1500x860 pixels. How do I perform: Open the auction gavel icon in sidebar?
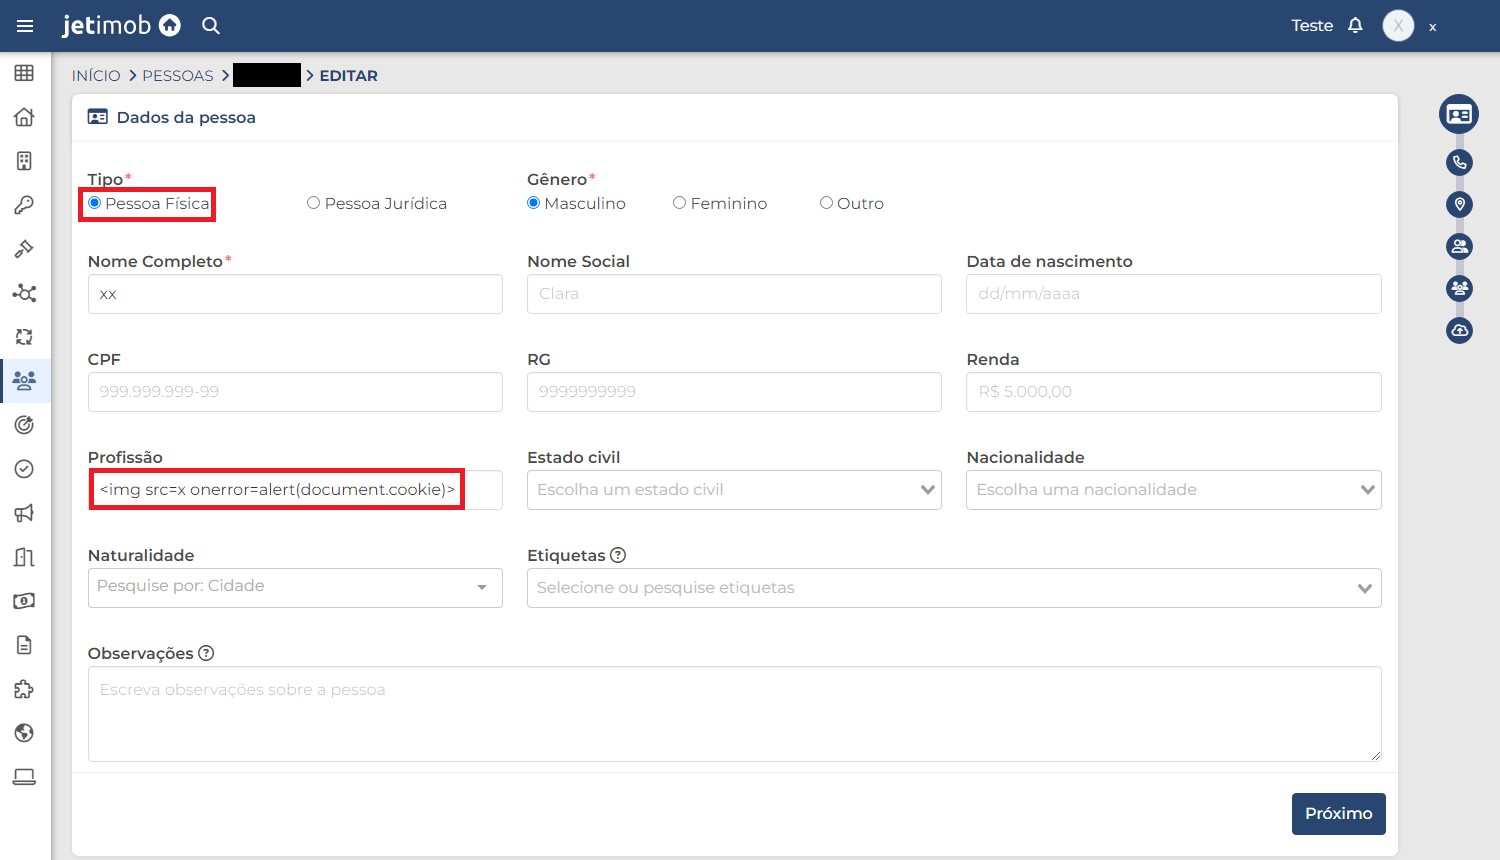pos(24,249)
